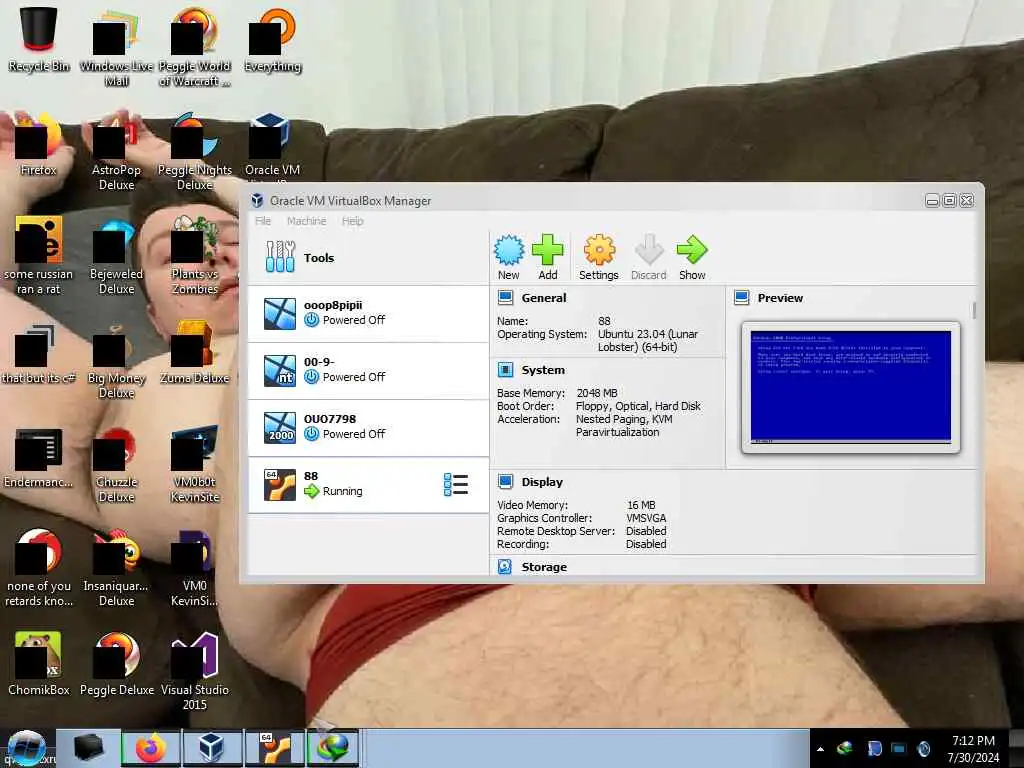Select the AstroPop Deluxe desktop icon
The height and width of the screenshot is (768, 1024).
pyautogui.click(x=116, y=152)
